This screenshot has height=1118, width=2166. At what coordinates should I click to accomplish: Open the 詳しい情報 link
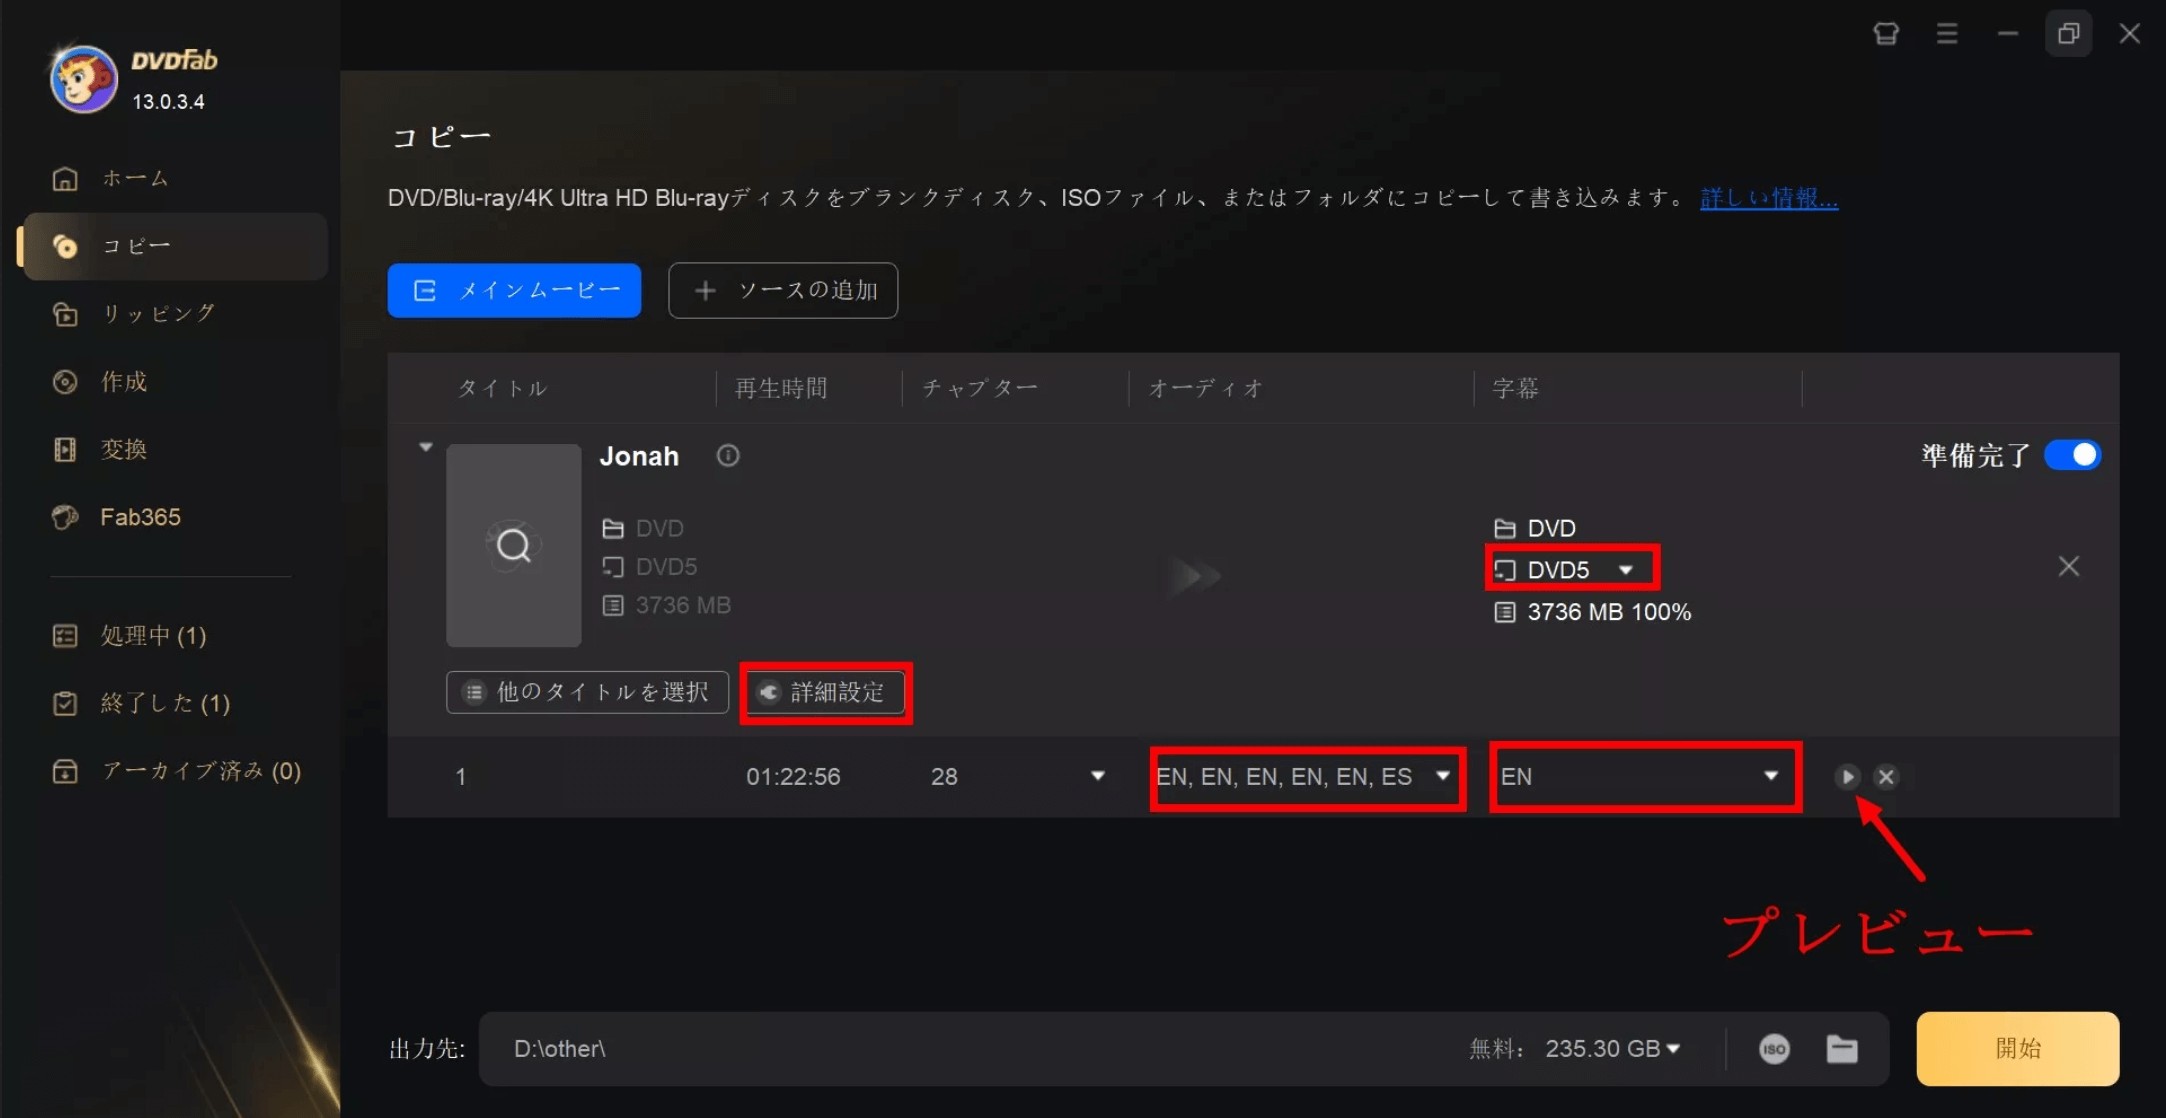pos(1768,198)
